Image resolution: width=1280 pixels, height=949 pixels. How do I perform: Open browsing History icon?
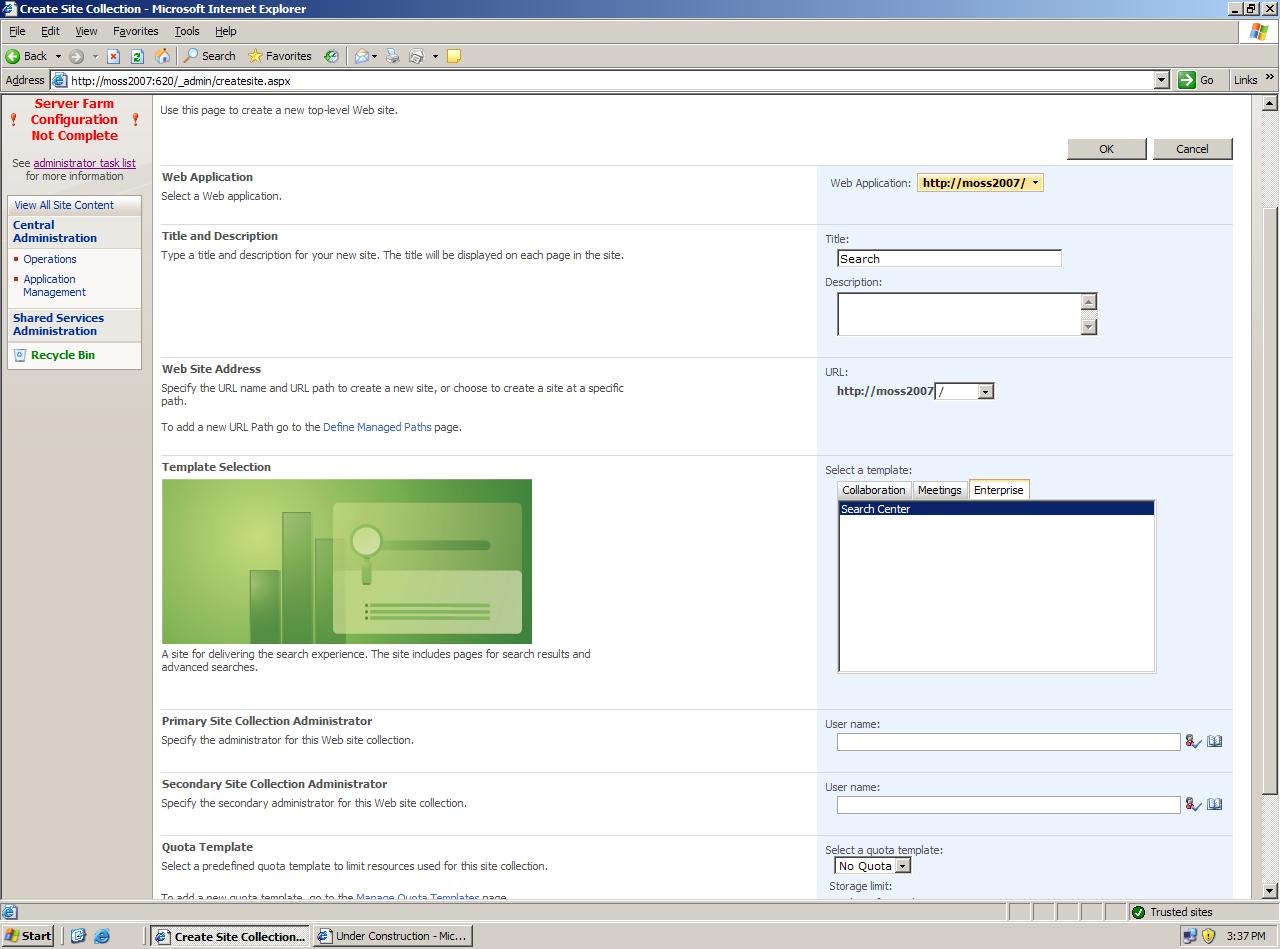(x=331, y=56)
